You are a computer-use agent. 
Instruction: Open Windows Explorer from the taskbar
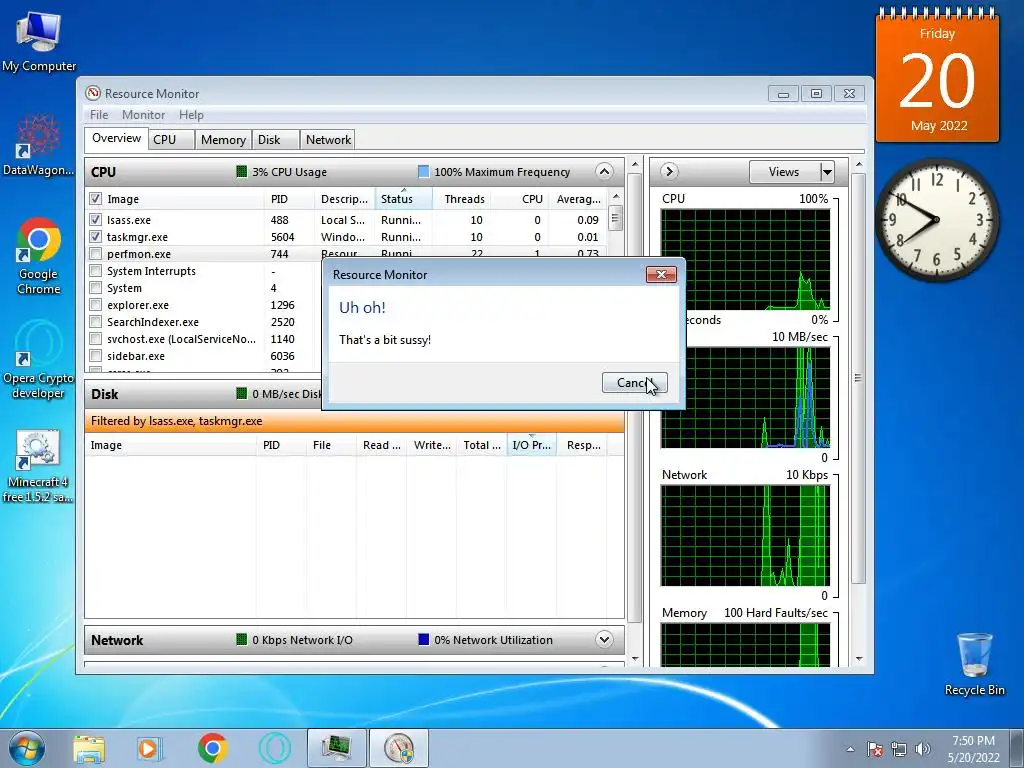(x=89, y=748)
